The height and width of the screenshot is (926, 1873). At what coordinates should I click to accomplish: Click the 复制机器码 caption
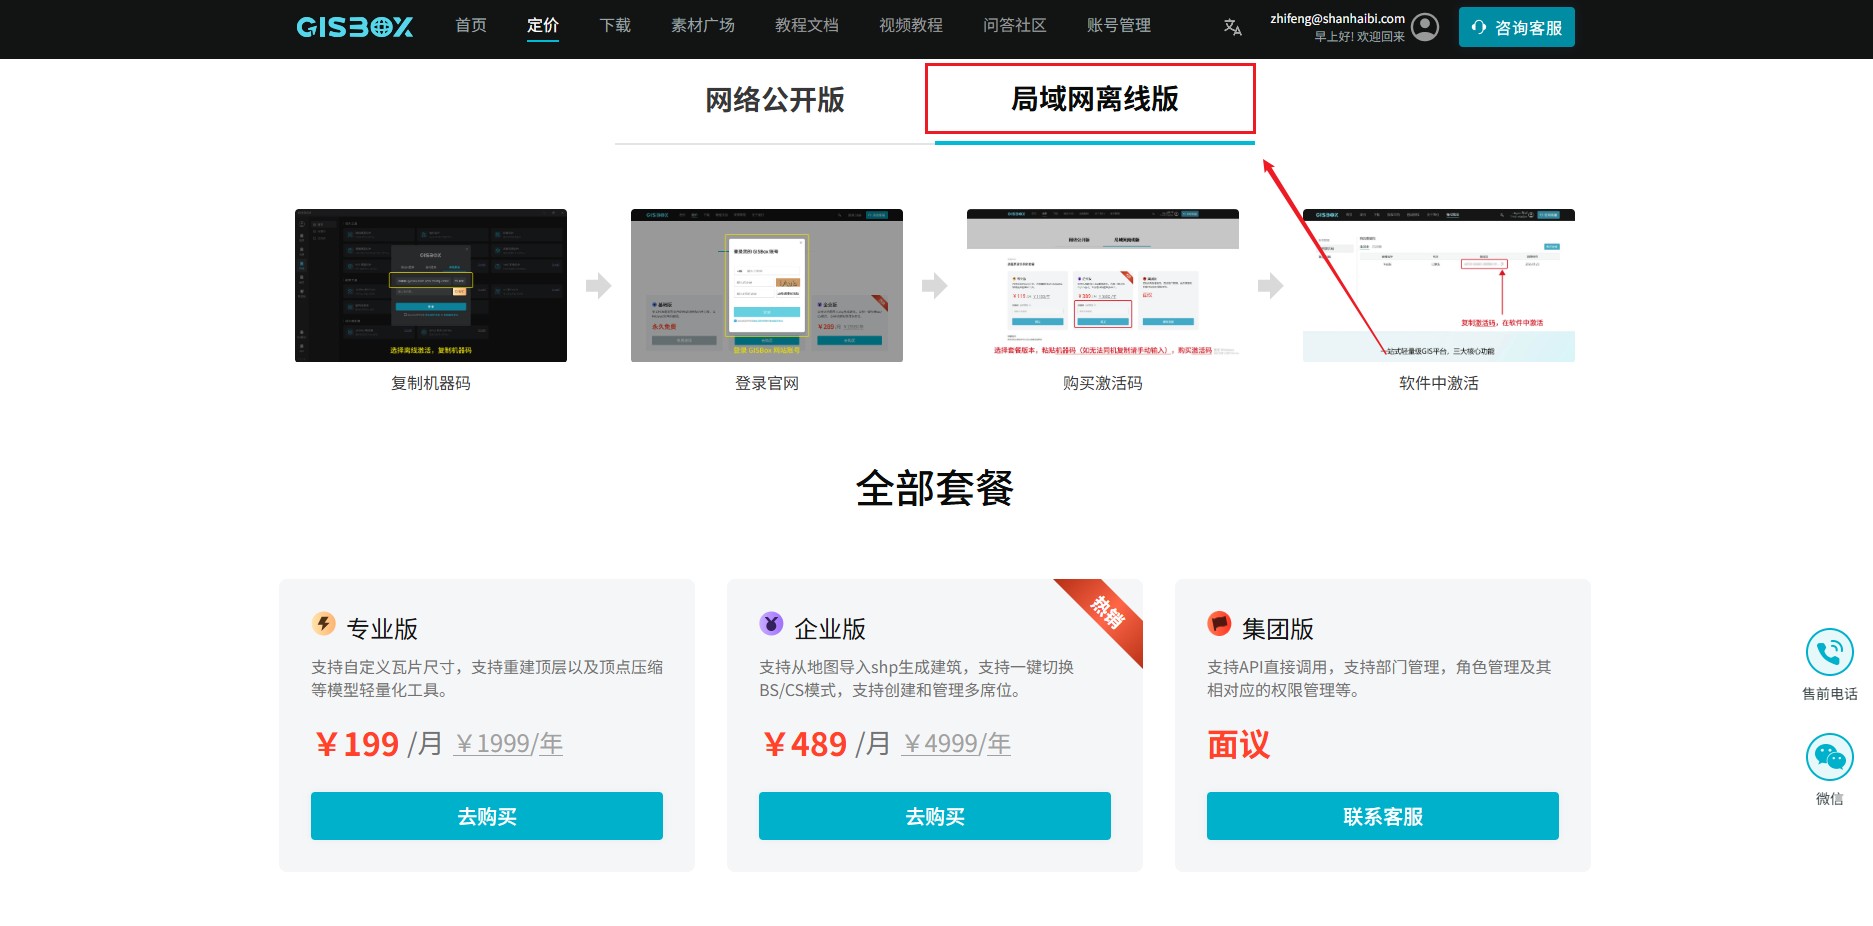pos(431,383)
